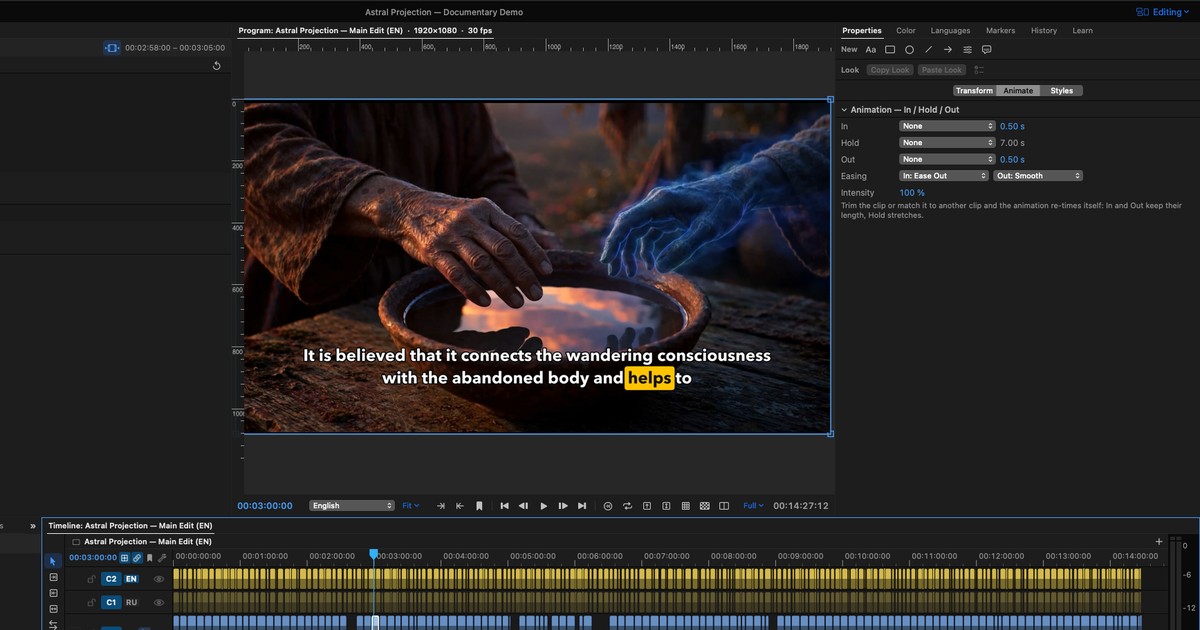This screenshot has width=1200, height=630.
Task: Select the new arrow shape tool
Action: (947, 49)
